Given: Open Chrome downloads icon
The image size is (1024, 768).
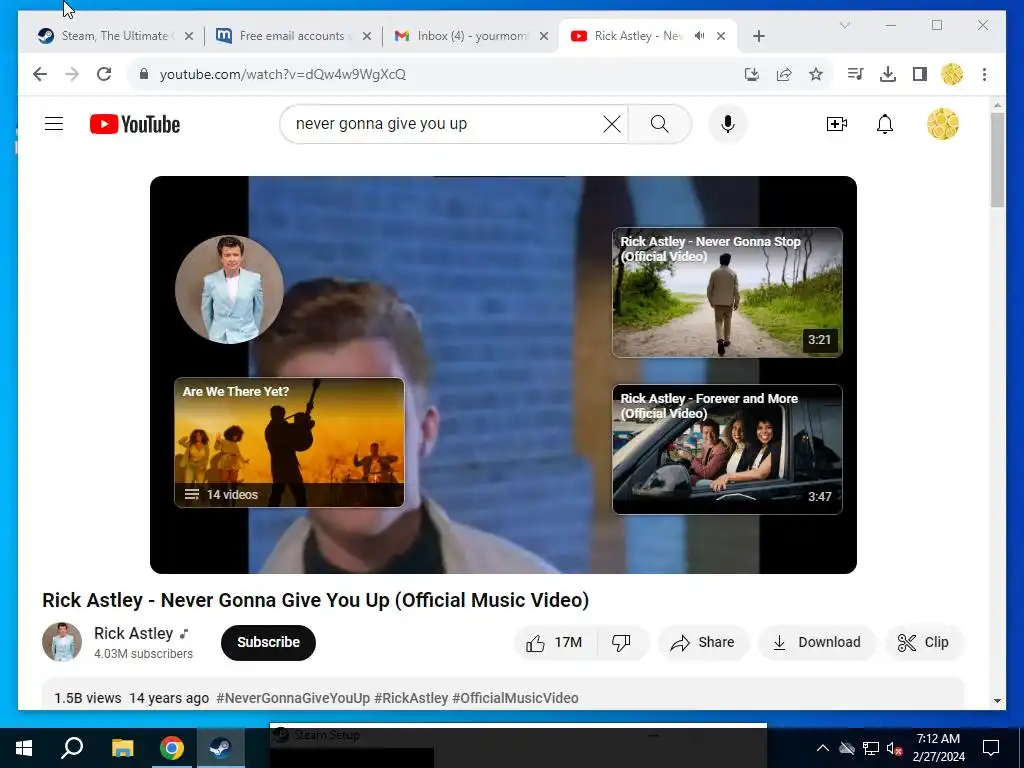Looking at the screenshot, I should coord(888,74).
